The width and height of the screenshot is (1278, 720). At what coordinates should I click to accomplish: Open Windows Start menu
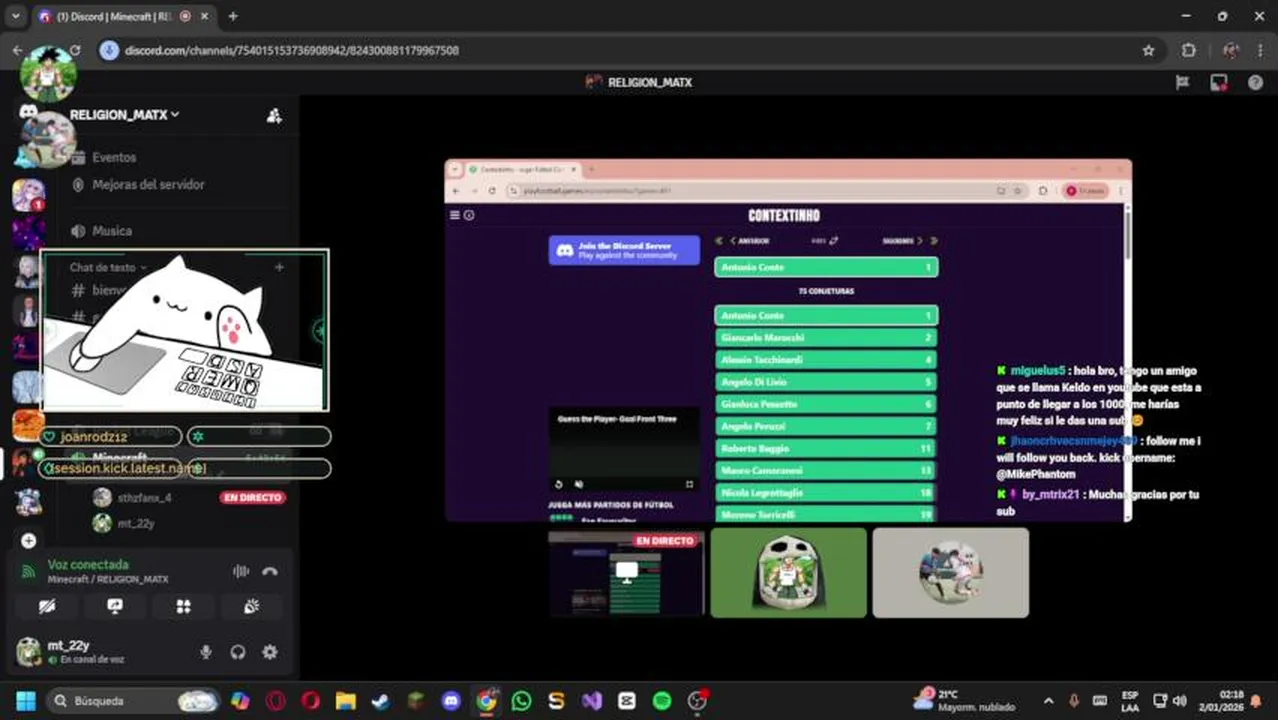[26, 701]
